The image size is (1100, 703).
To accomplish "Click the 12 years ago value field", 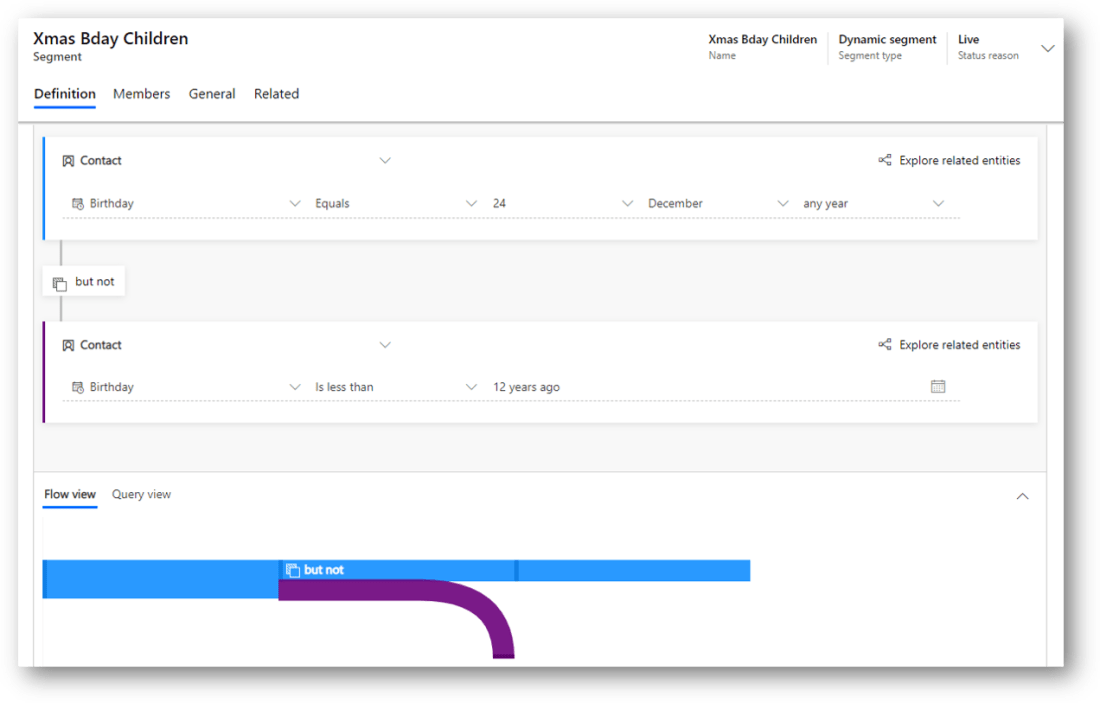I will [x=526, y=387].
